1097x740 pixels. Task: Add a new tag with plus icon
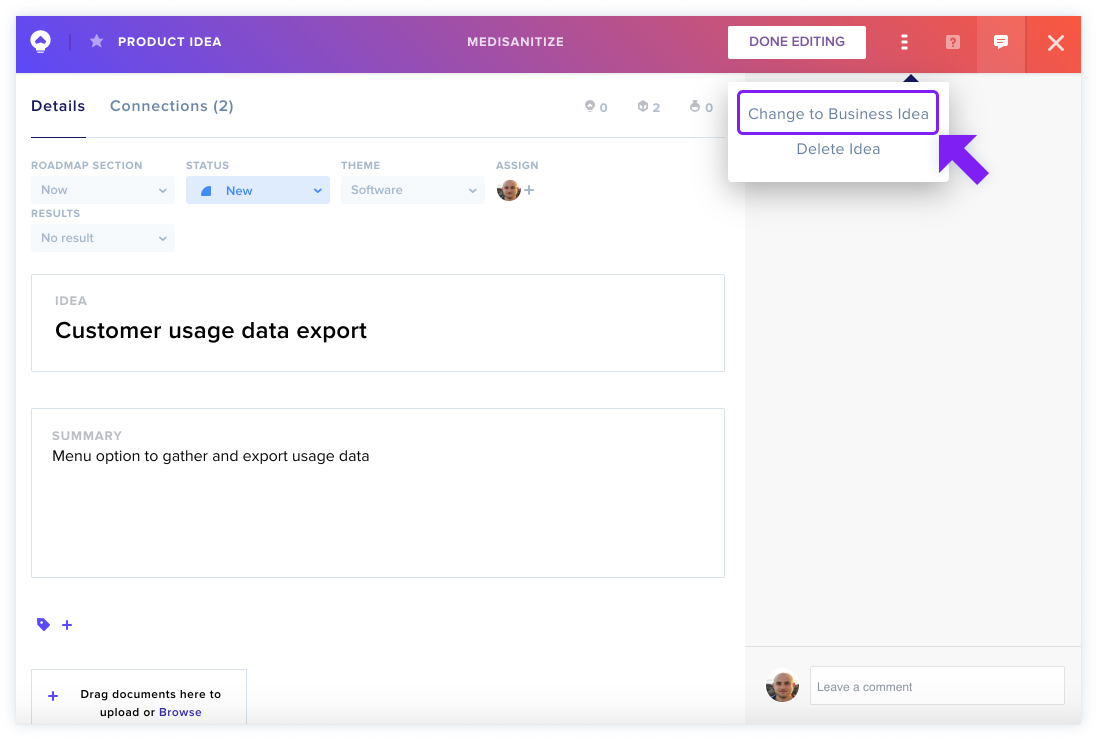(x=67, y=625)
